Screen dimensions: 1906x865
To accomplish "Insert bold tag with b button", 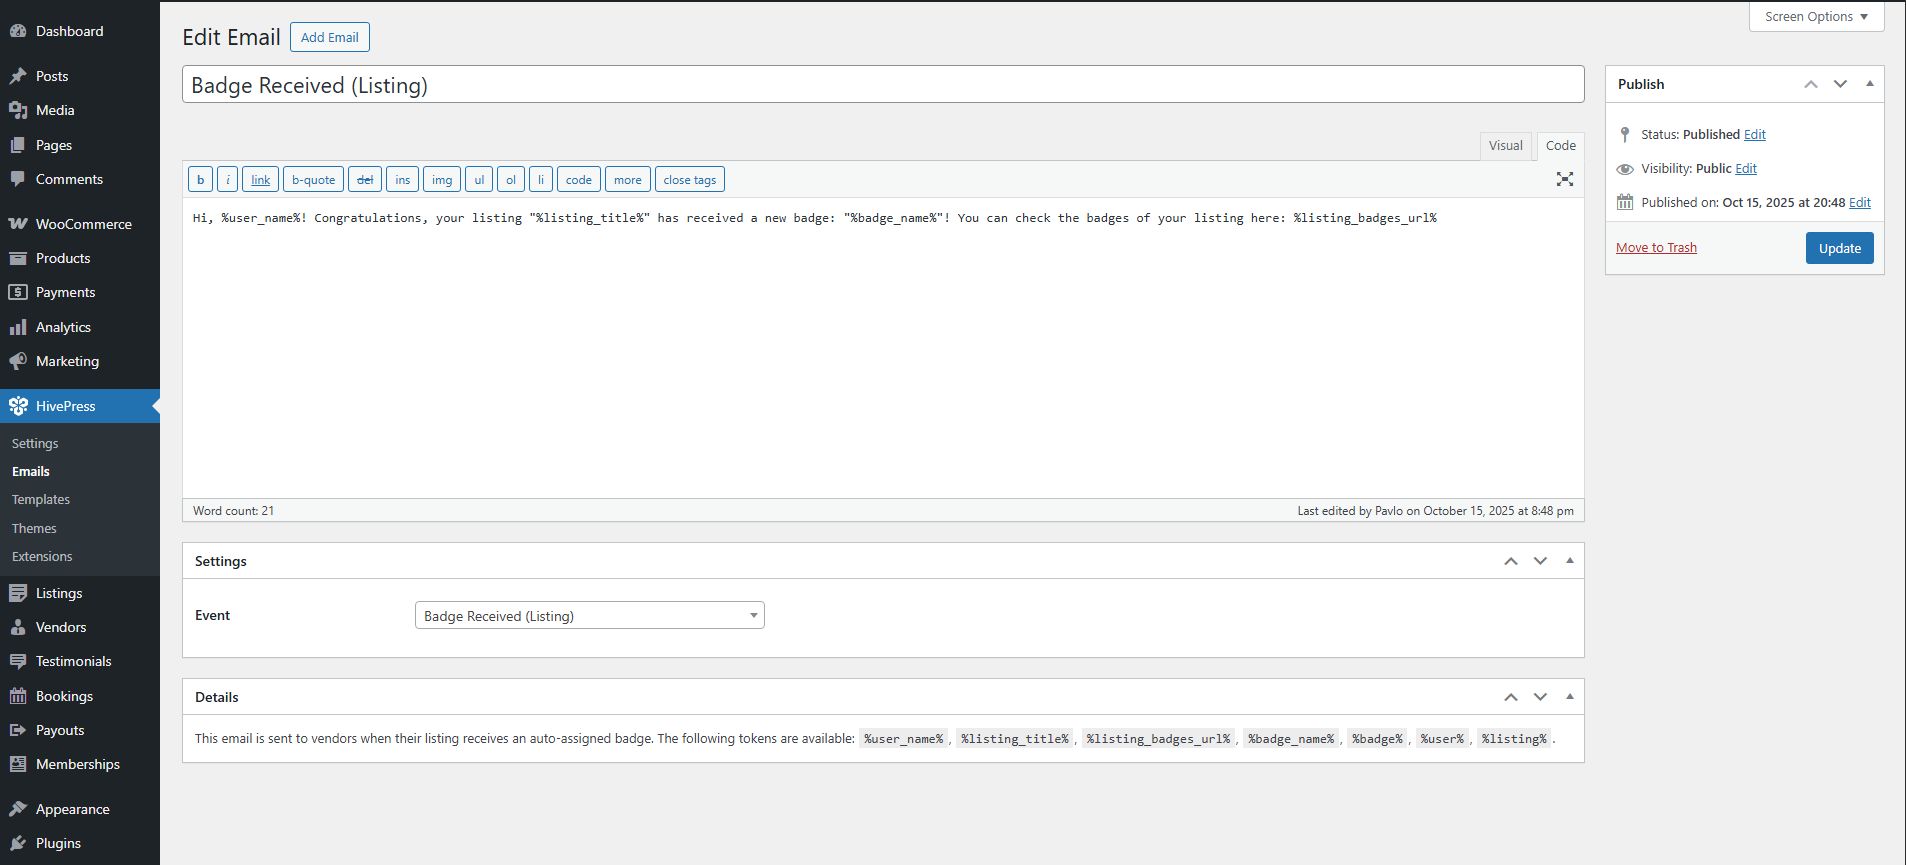I will pyautogui.click(x=200, y=179).
